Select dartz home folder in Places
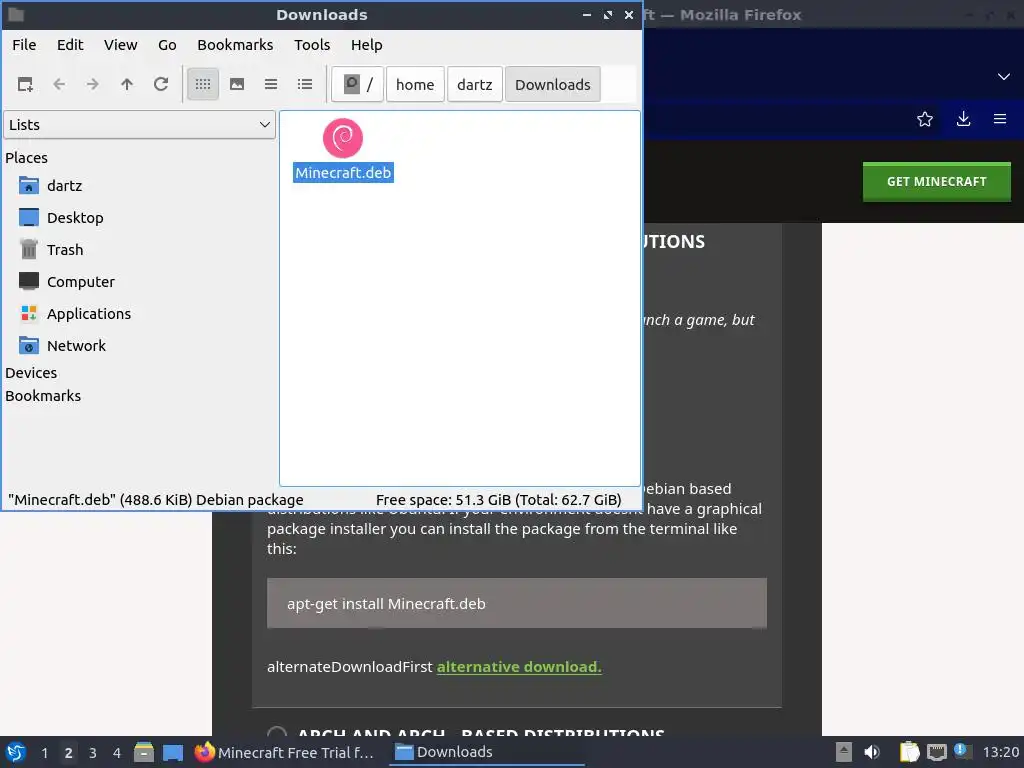The height and width of the screenshot is (768, 1024). pyautogui.click(x=64, y=186)
